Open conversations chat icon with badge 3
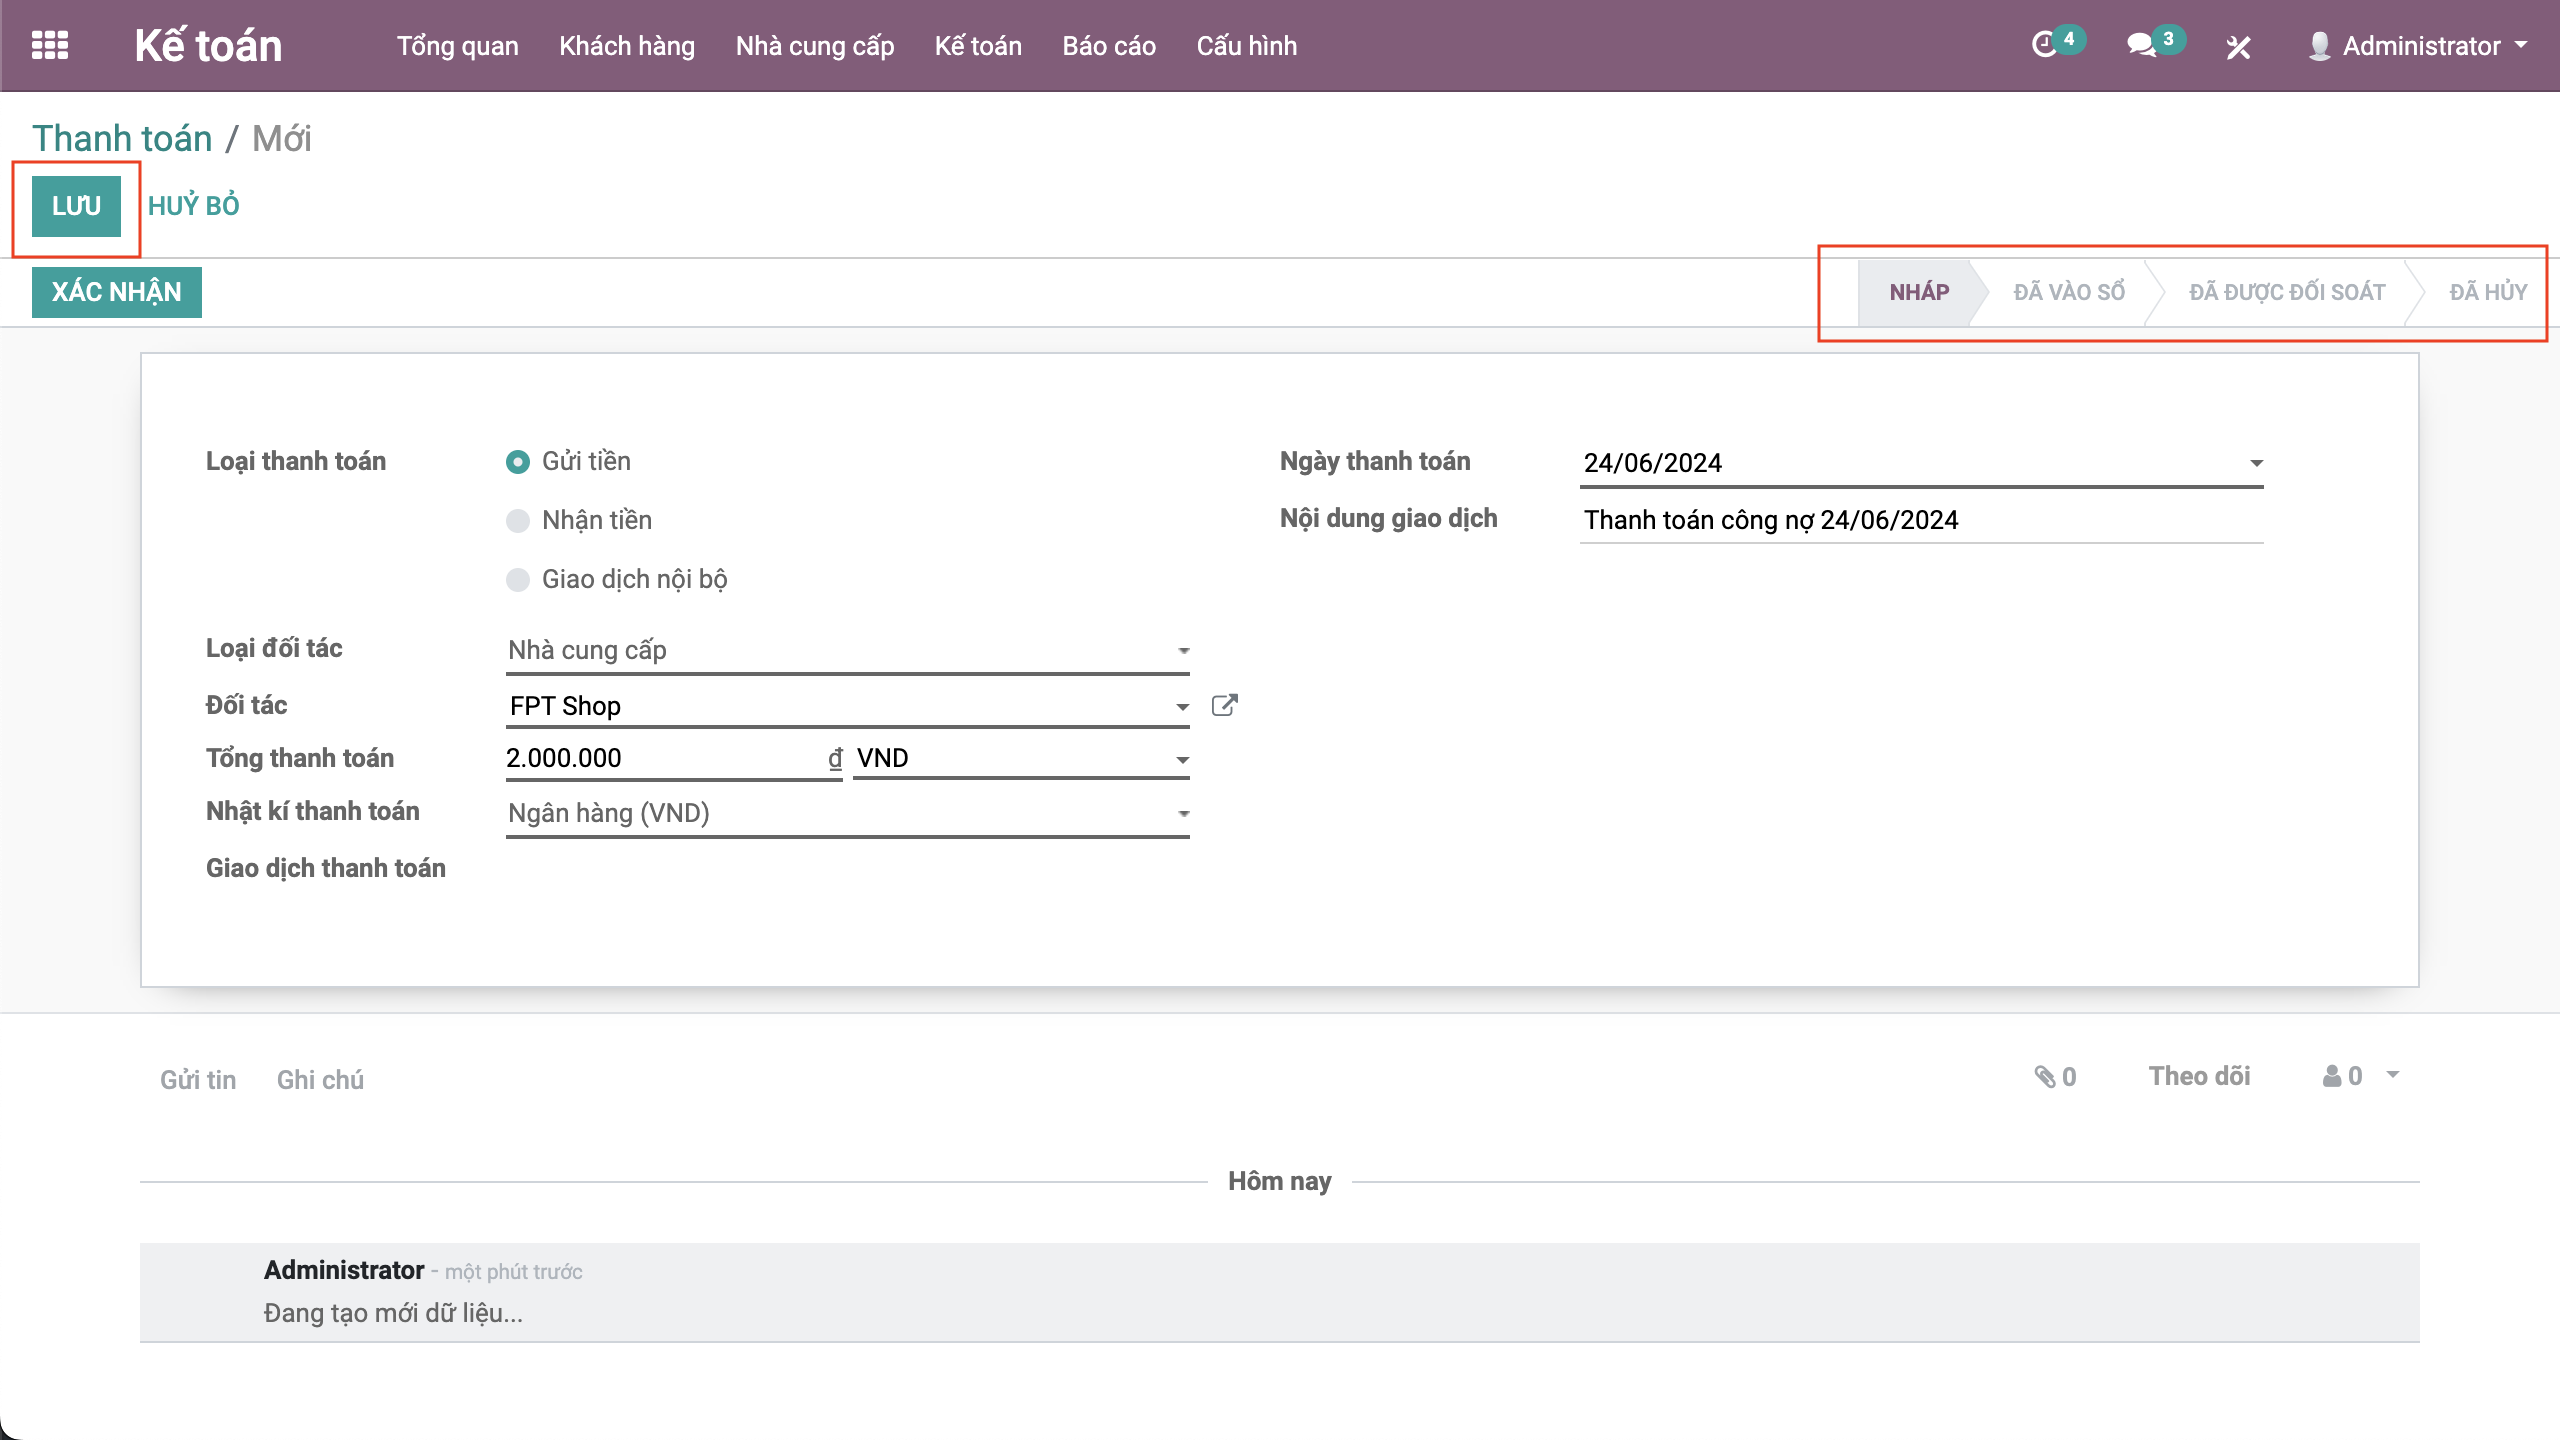2560x1440 pixels. pos(2140,45)
